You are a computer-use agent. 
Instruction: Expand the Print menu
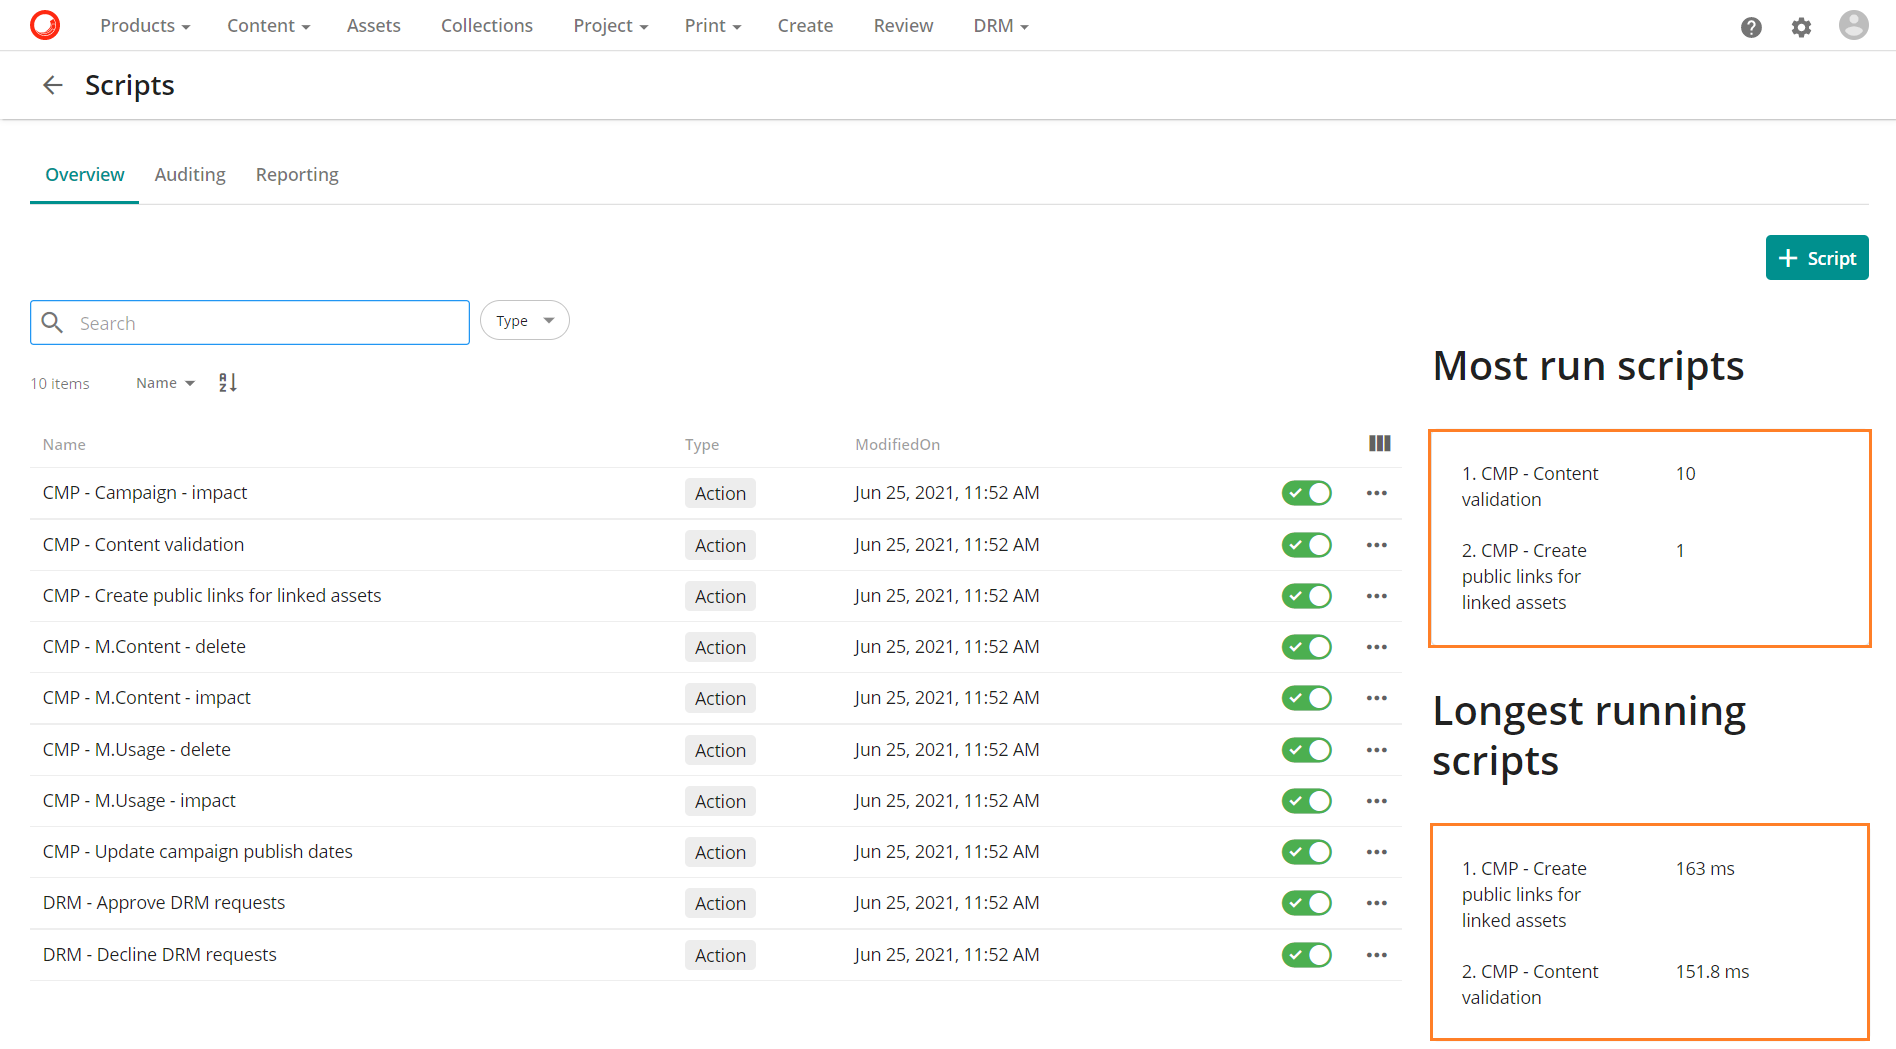tap(712, 26)
